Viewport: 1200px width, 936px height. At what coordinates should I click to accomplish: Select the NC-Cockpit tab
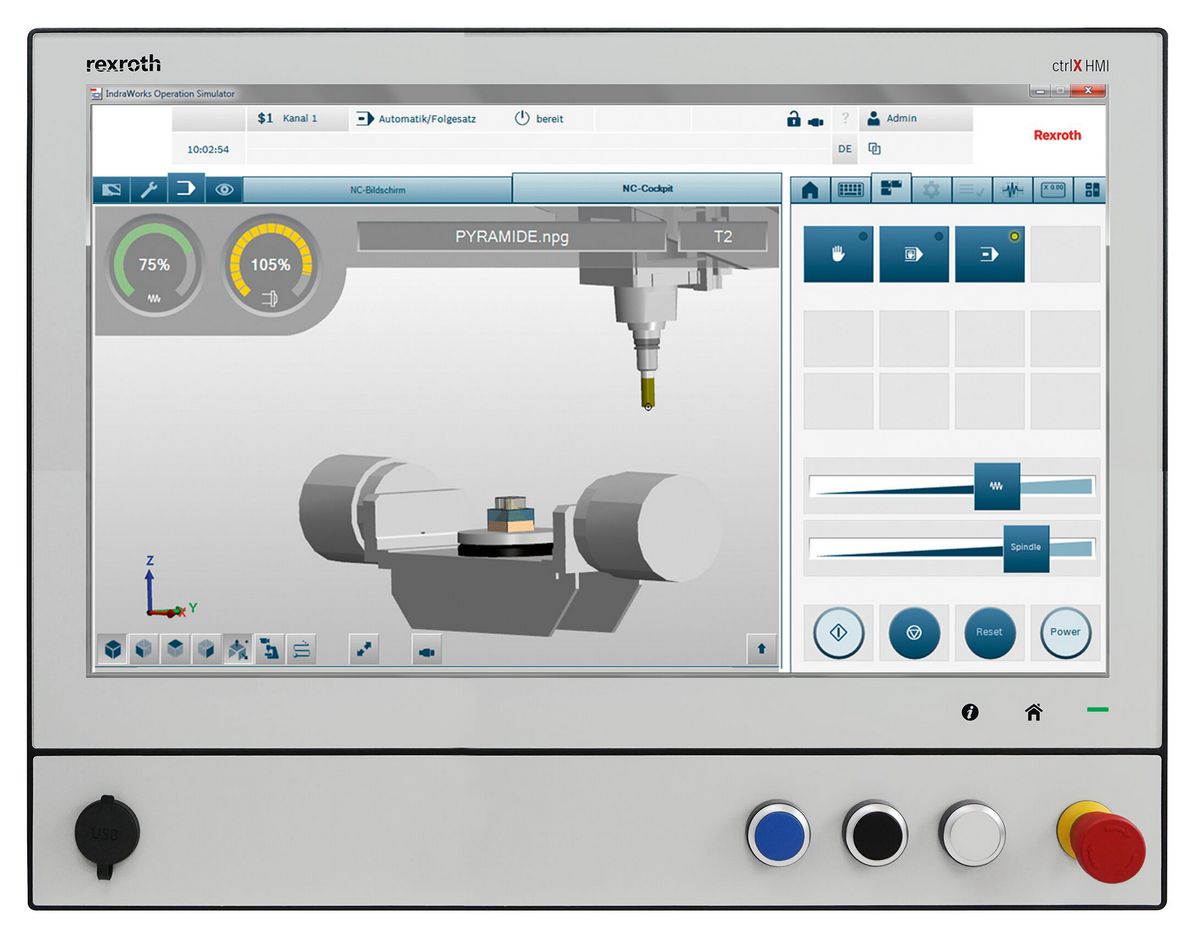(646, 188)
